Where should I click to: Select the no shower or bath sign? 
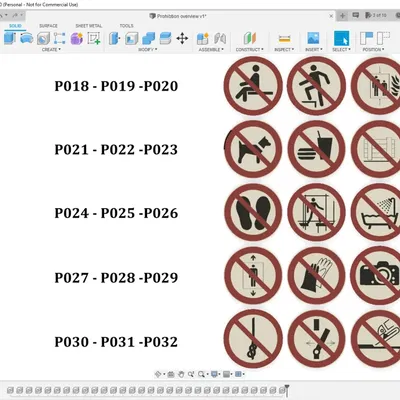coord(376,213)
